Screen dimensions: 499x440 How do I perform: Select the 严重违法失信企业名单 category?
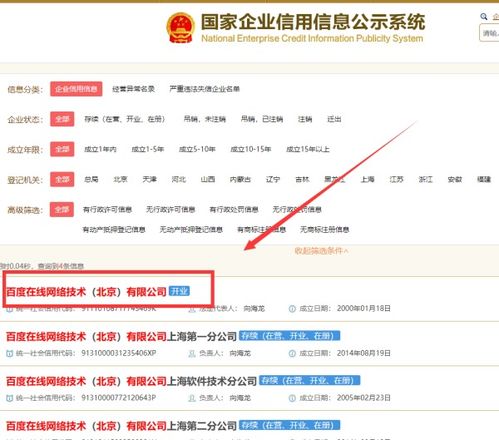tap(204, 89)
